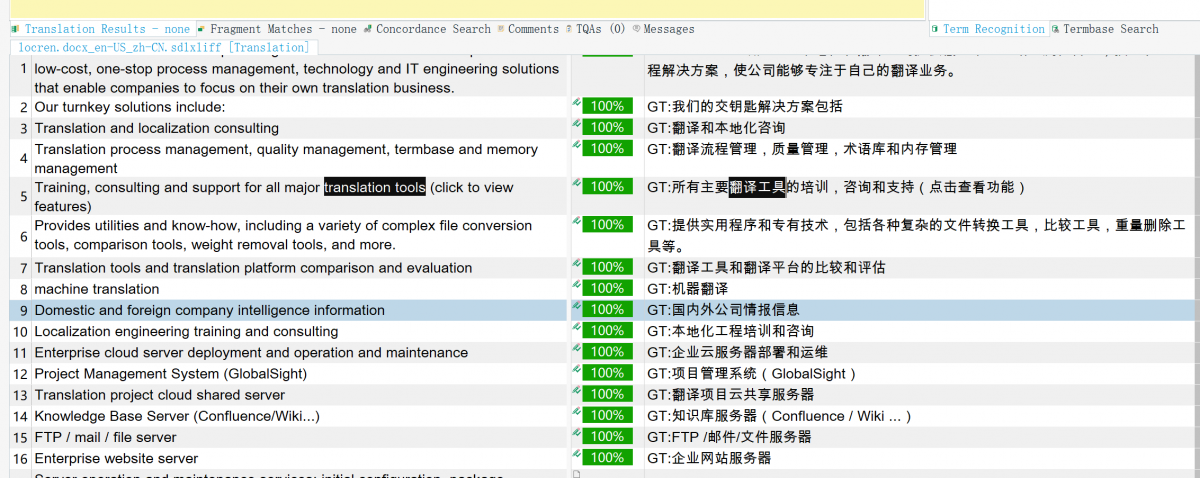Viewport: 1200px width, 478px height.
Task: Click segment 14 translation status pencil icon
Action: pos(577,413)
